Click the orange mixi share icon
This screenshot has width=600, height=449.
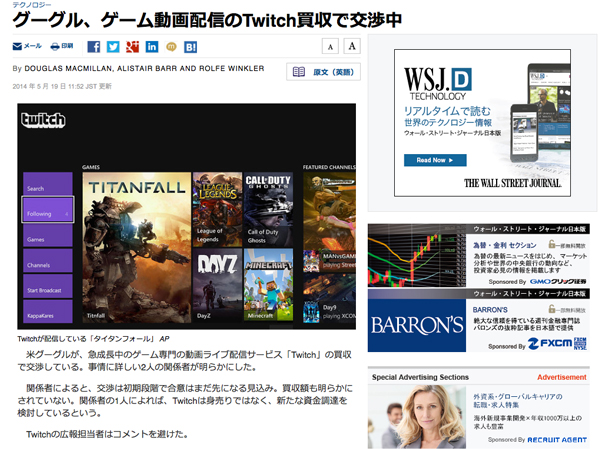(171, 46)
